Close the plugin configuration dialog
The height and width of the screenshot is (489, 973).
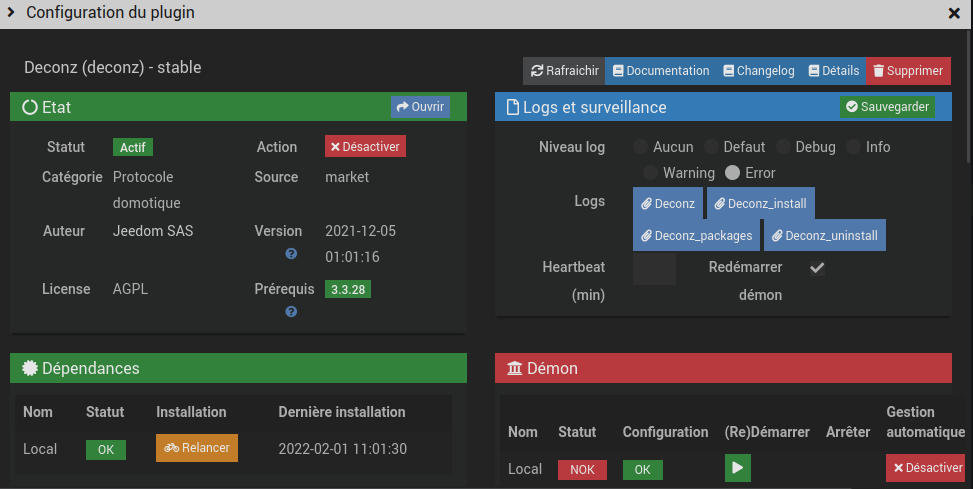[954, 13]
